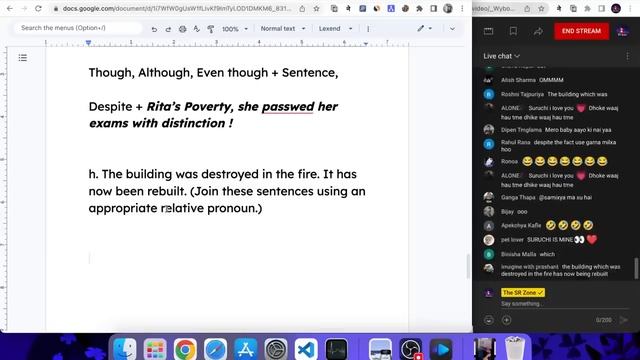This screenshot has height=360, width=640.
Task: Click the docs.google.com address bar
Action: [x=177, y=8]
